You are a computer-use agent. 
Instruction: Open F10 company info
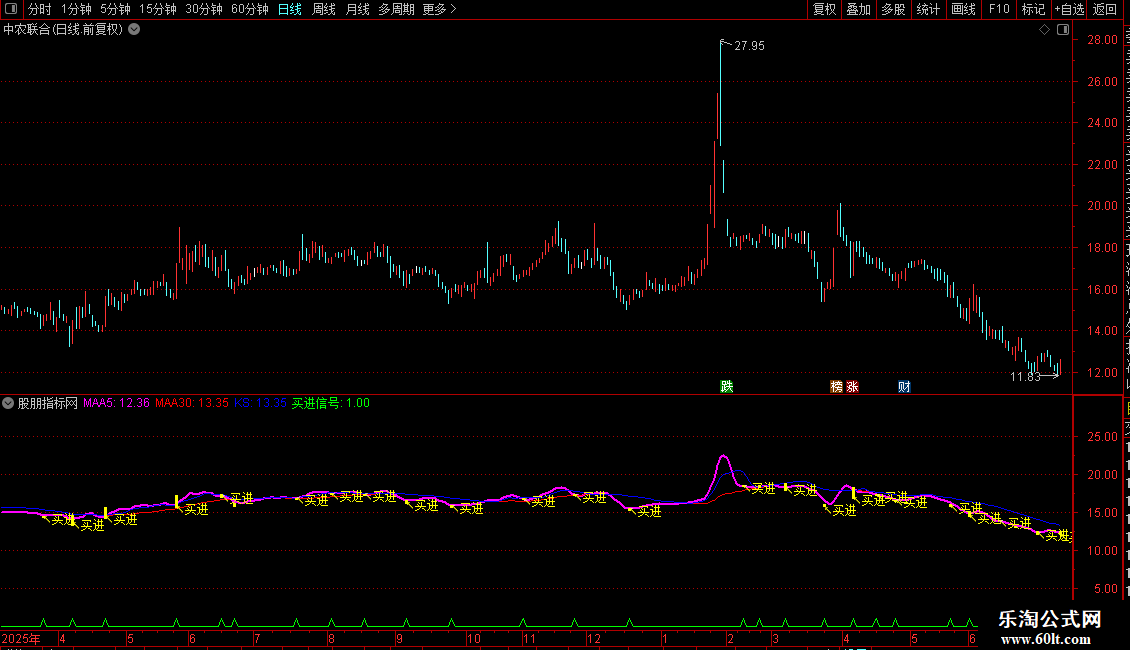(x=999, y=9)
